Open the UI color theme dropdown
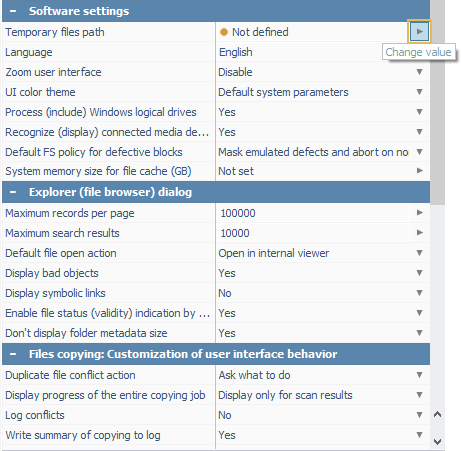This screenshot has height=451, width=461. click(x=420, y=92)
